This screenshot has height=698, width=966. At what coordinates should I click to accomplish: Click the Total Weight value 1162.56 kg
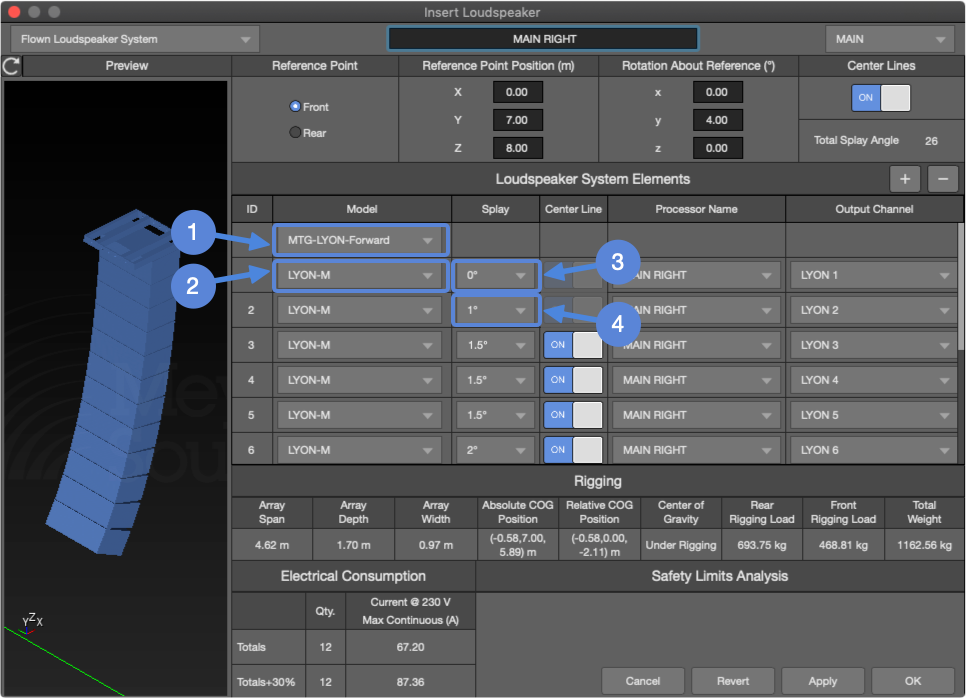click(x=924, y=545)
